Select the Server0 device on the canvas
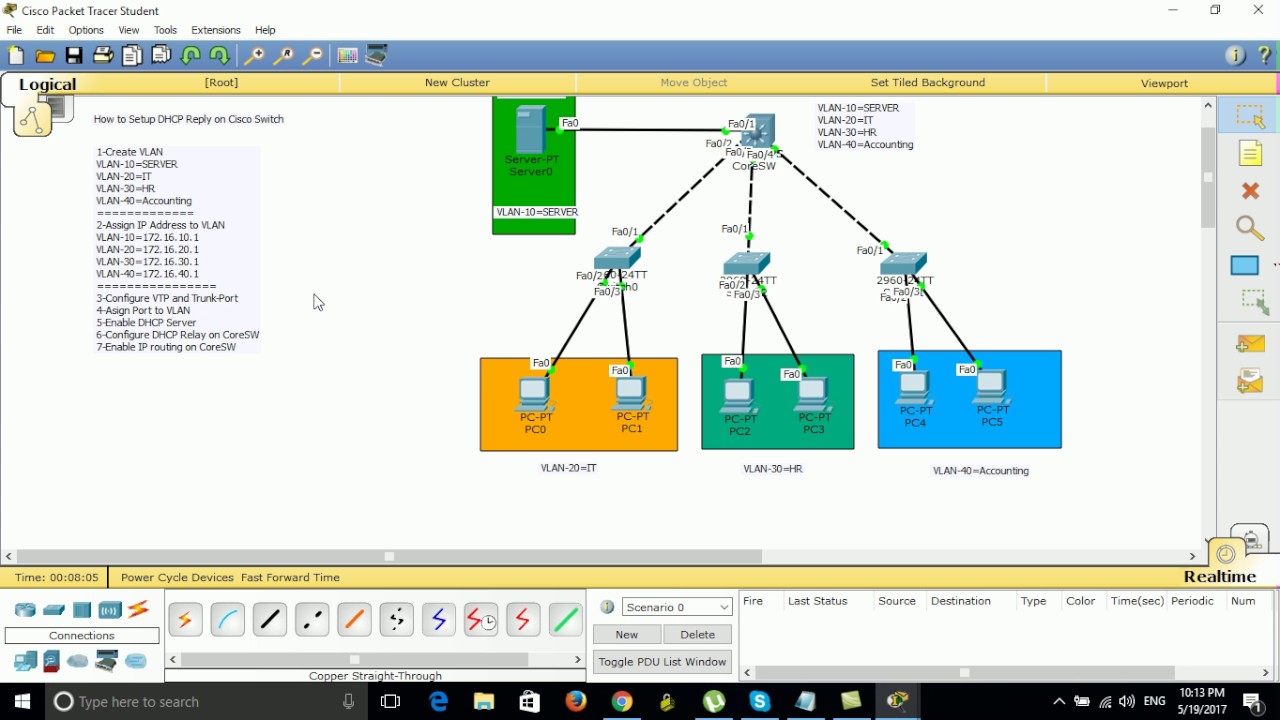The width and height of the screenshot is (1280, 720). [x=531, y=130]
